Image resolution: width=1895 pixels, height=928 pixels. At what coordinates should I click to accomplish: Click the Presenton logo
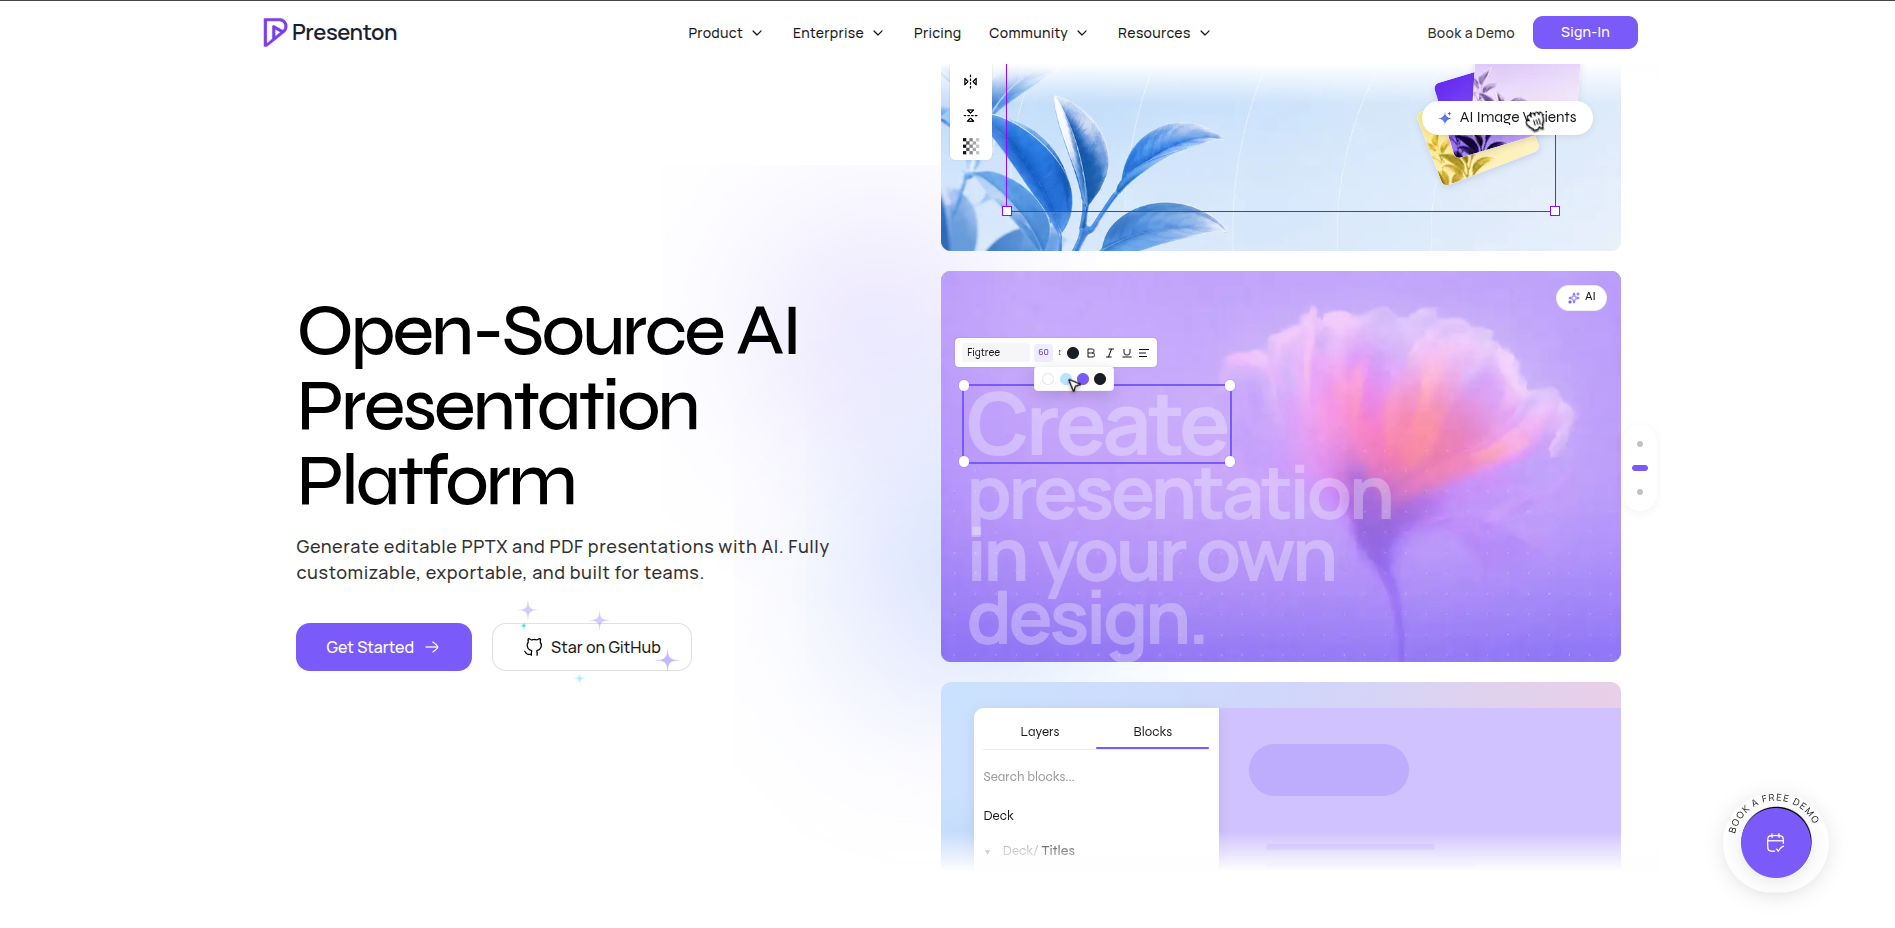click(x=329, y=32)
